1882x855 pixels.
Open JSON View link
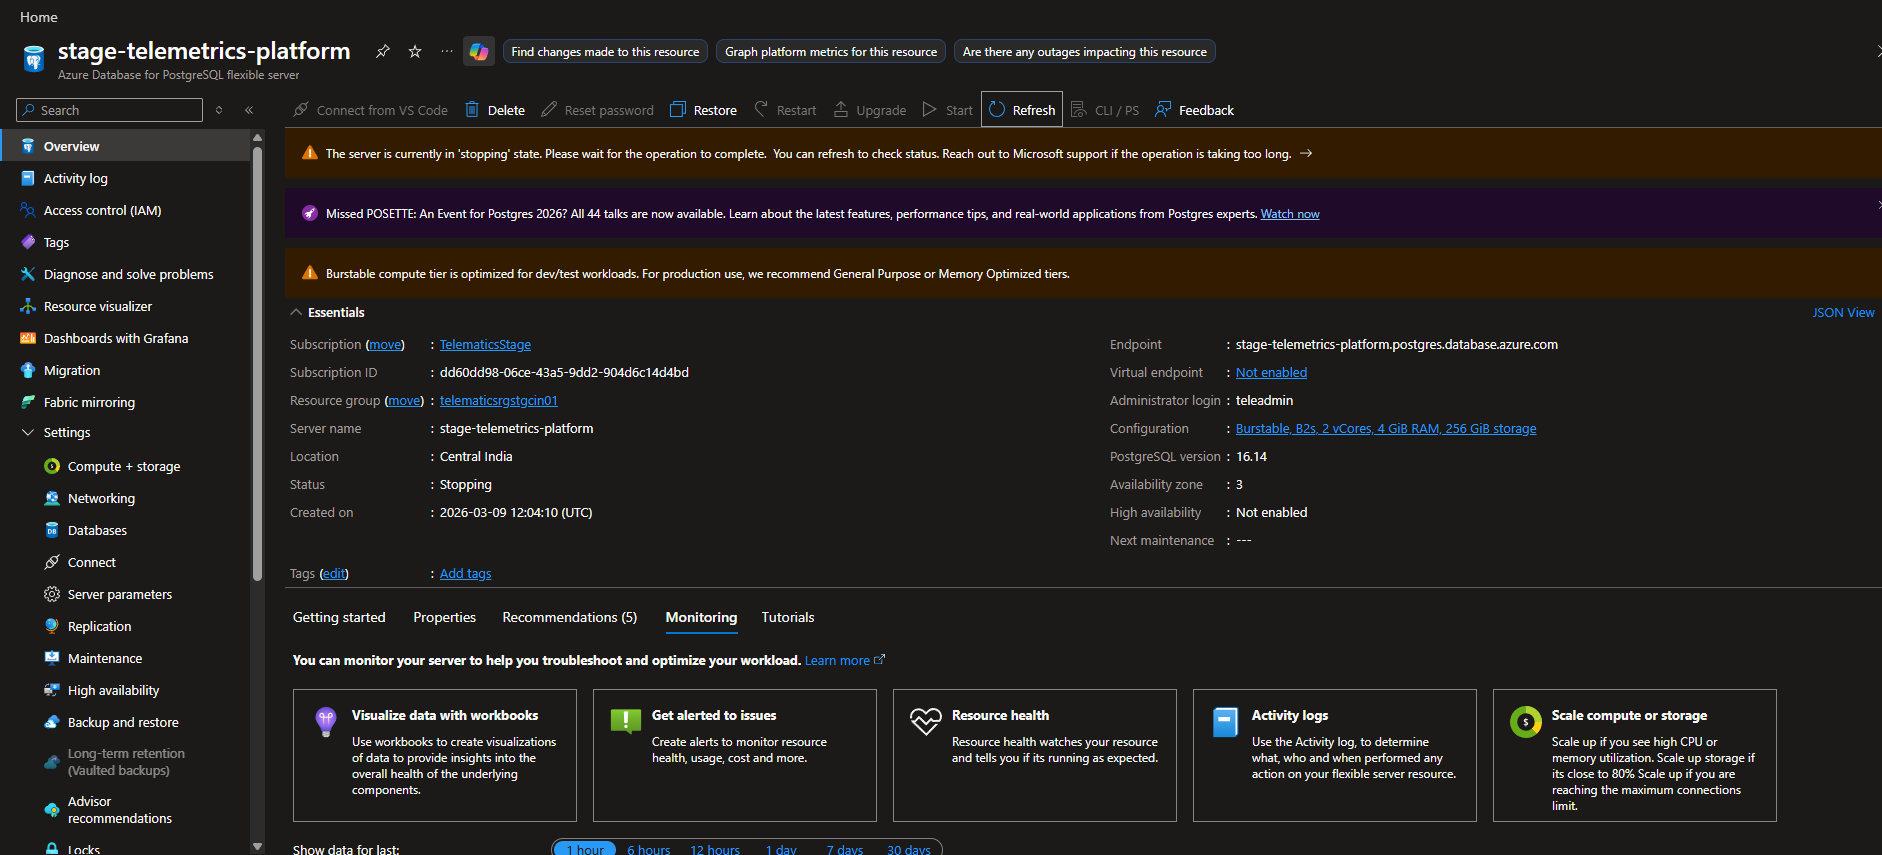tap(1843, 312)
